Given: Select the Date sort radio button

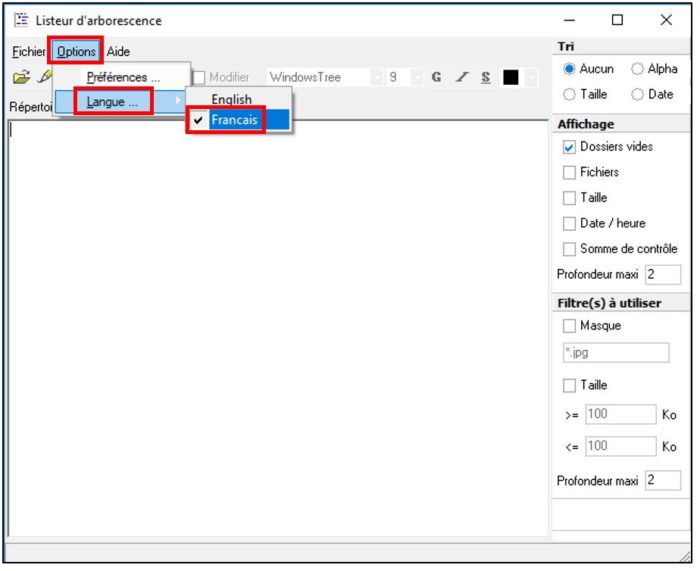Looking at the screenshot, I should click(637, 94).
